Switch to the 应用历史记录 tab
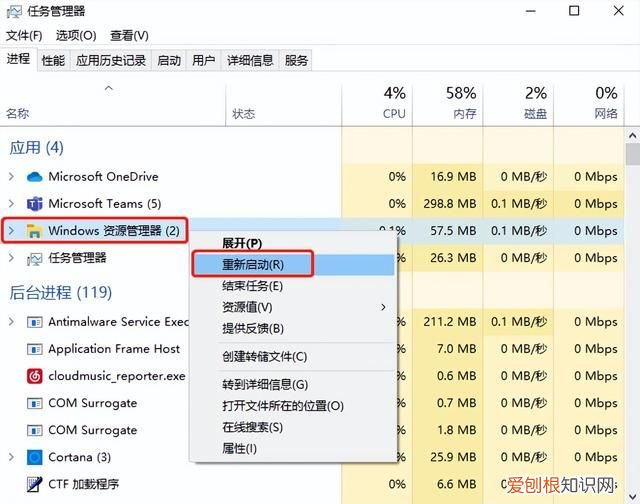The height and width of the screenshot is (504, 640). pos(111,60)
